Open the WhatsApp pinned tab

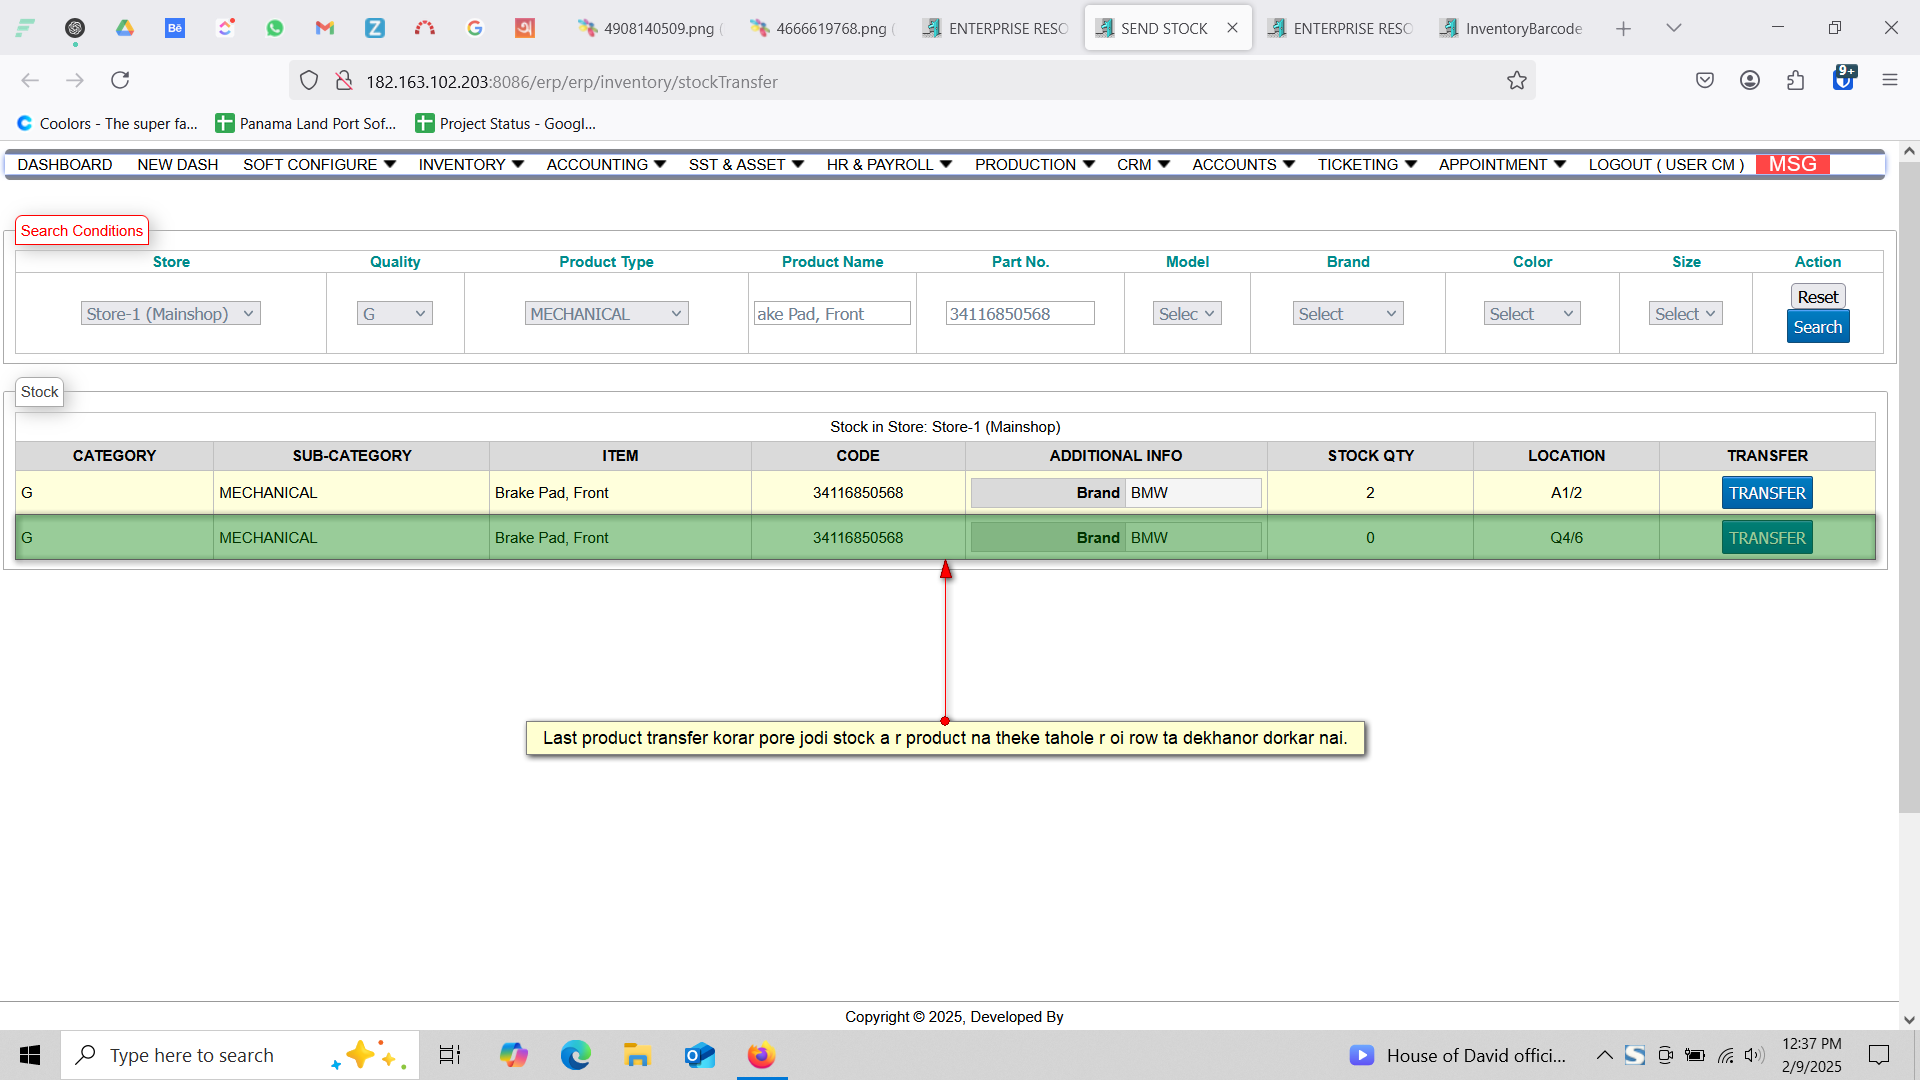275,28
